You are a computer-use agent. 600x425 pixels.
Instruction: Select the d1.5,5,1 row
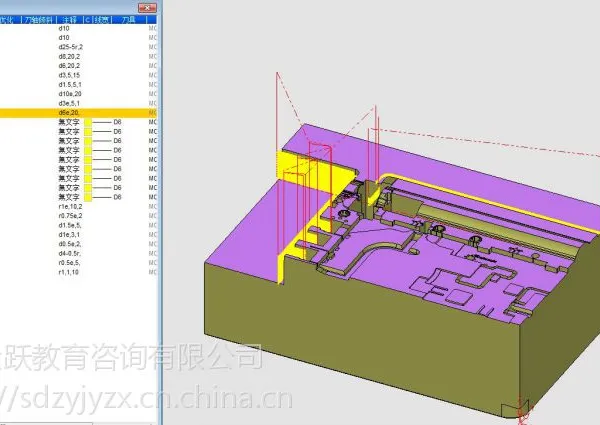click(78, 85)
